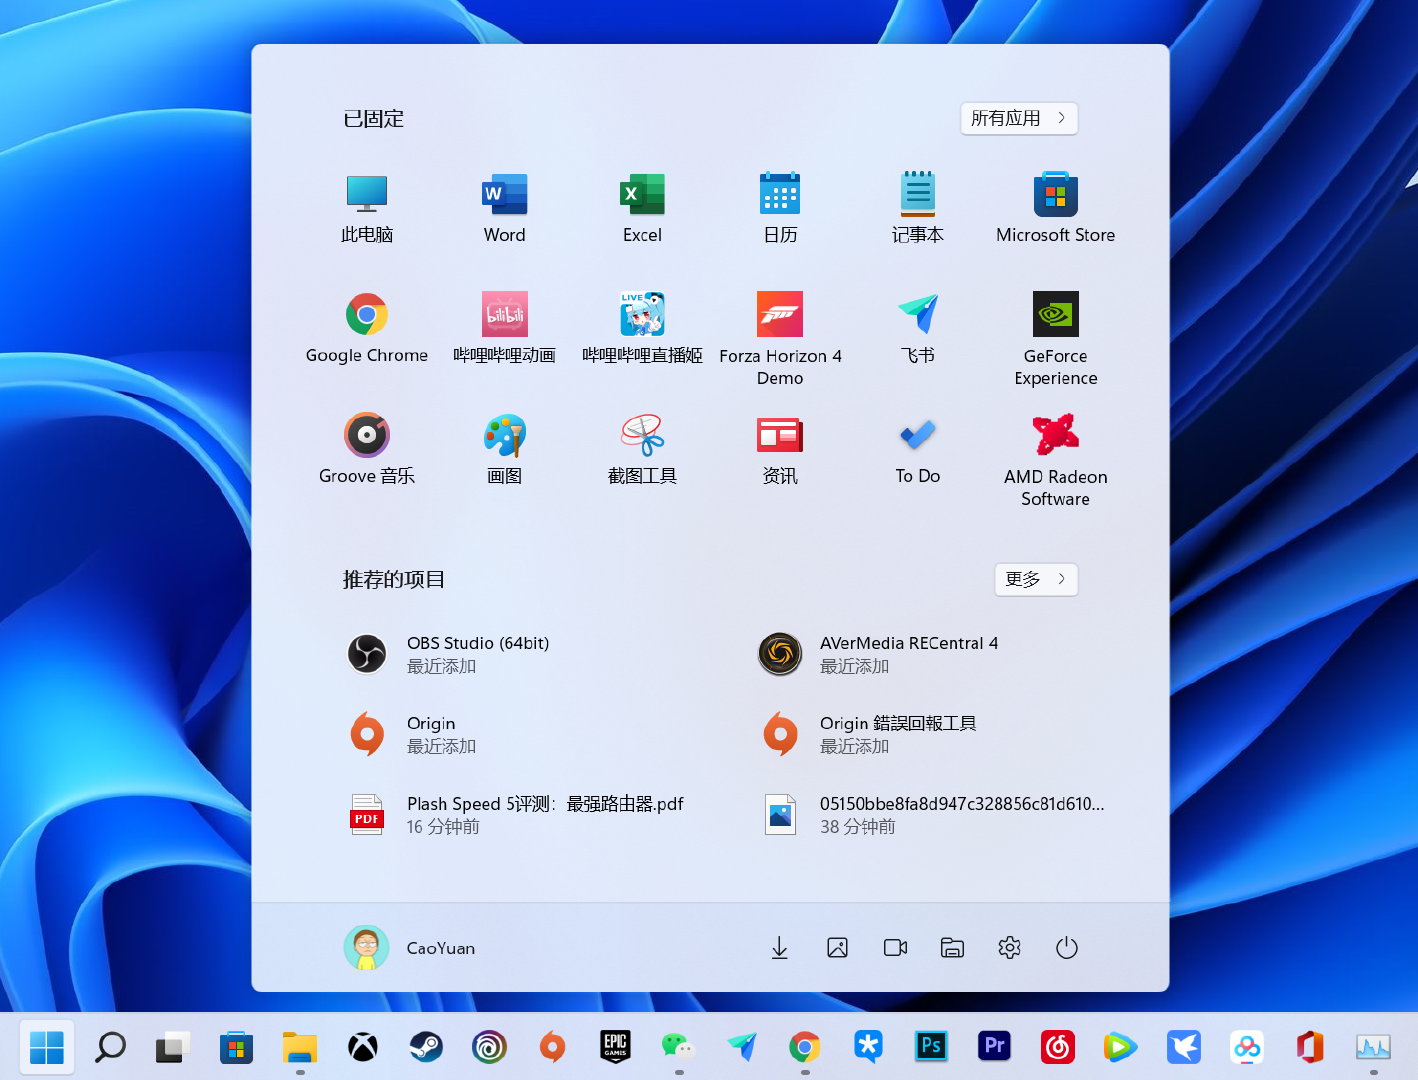Launch Google Chrome from pinned apps
This screenshot has height=1080, width=1418.
tap(367, 329)
